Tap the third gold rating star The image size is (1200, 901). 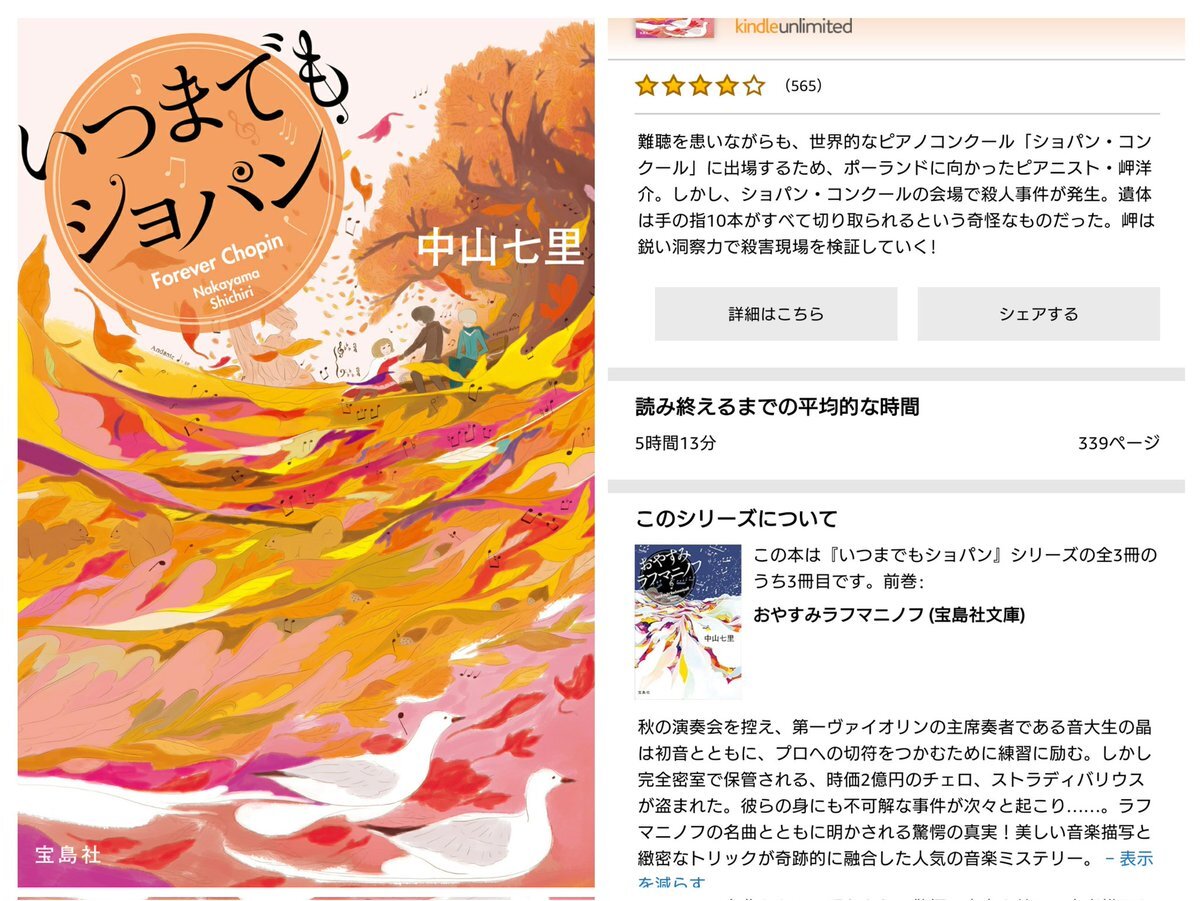click(700, 86)
